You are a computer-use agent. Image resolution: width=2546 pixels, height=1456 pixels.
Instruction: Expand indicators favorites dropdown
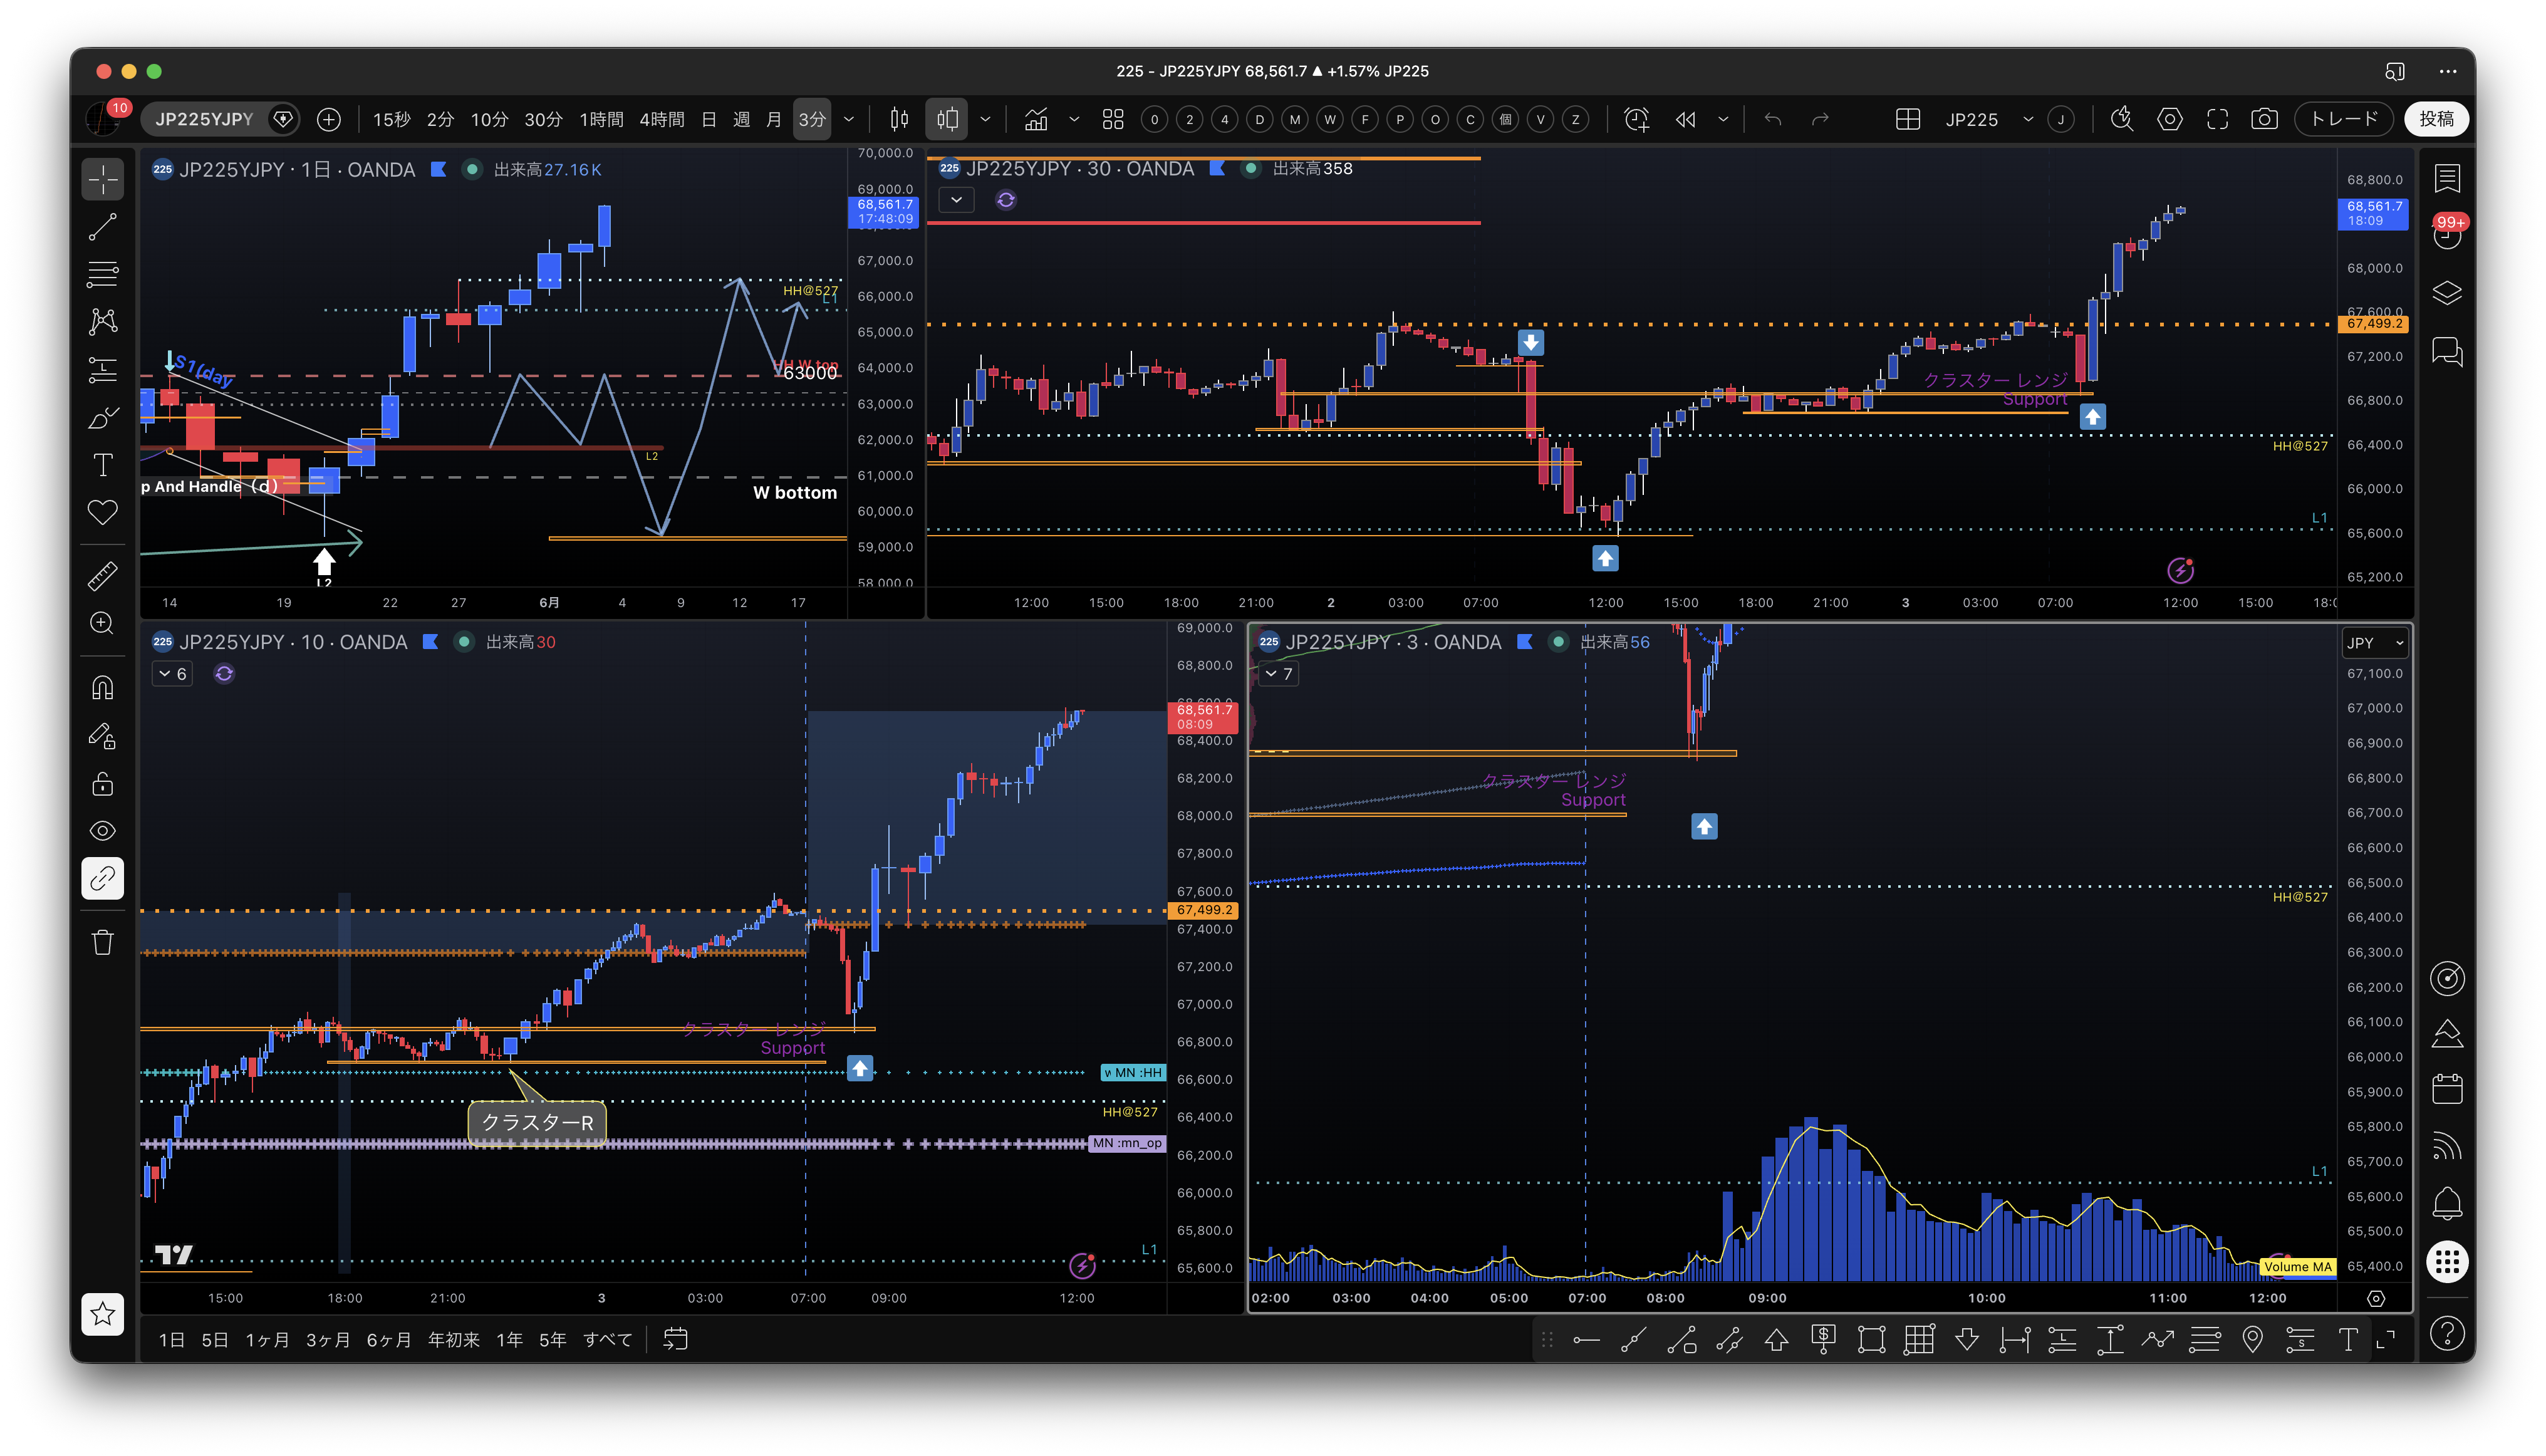[x=1074, y=119]
